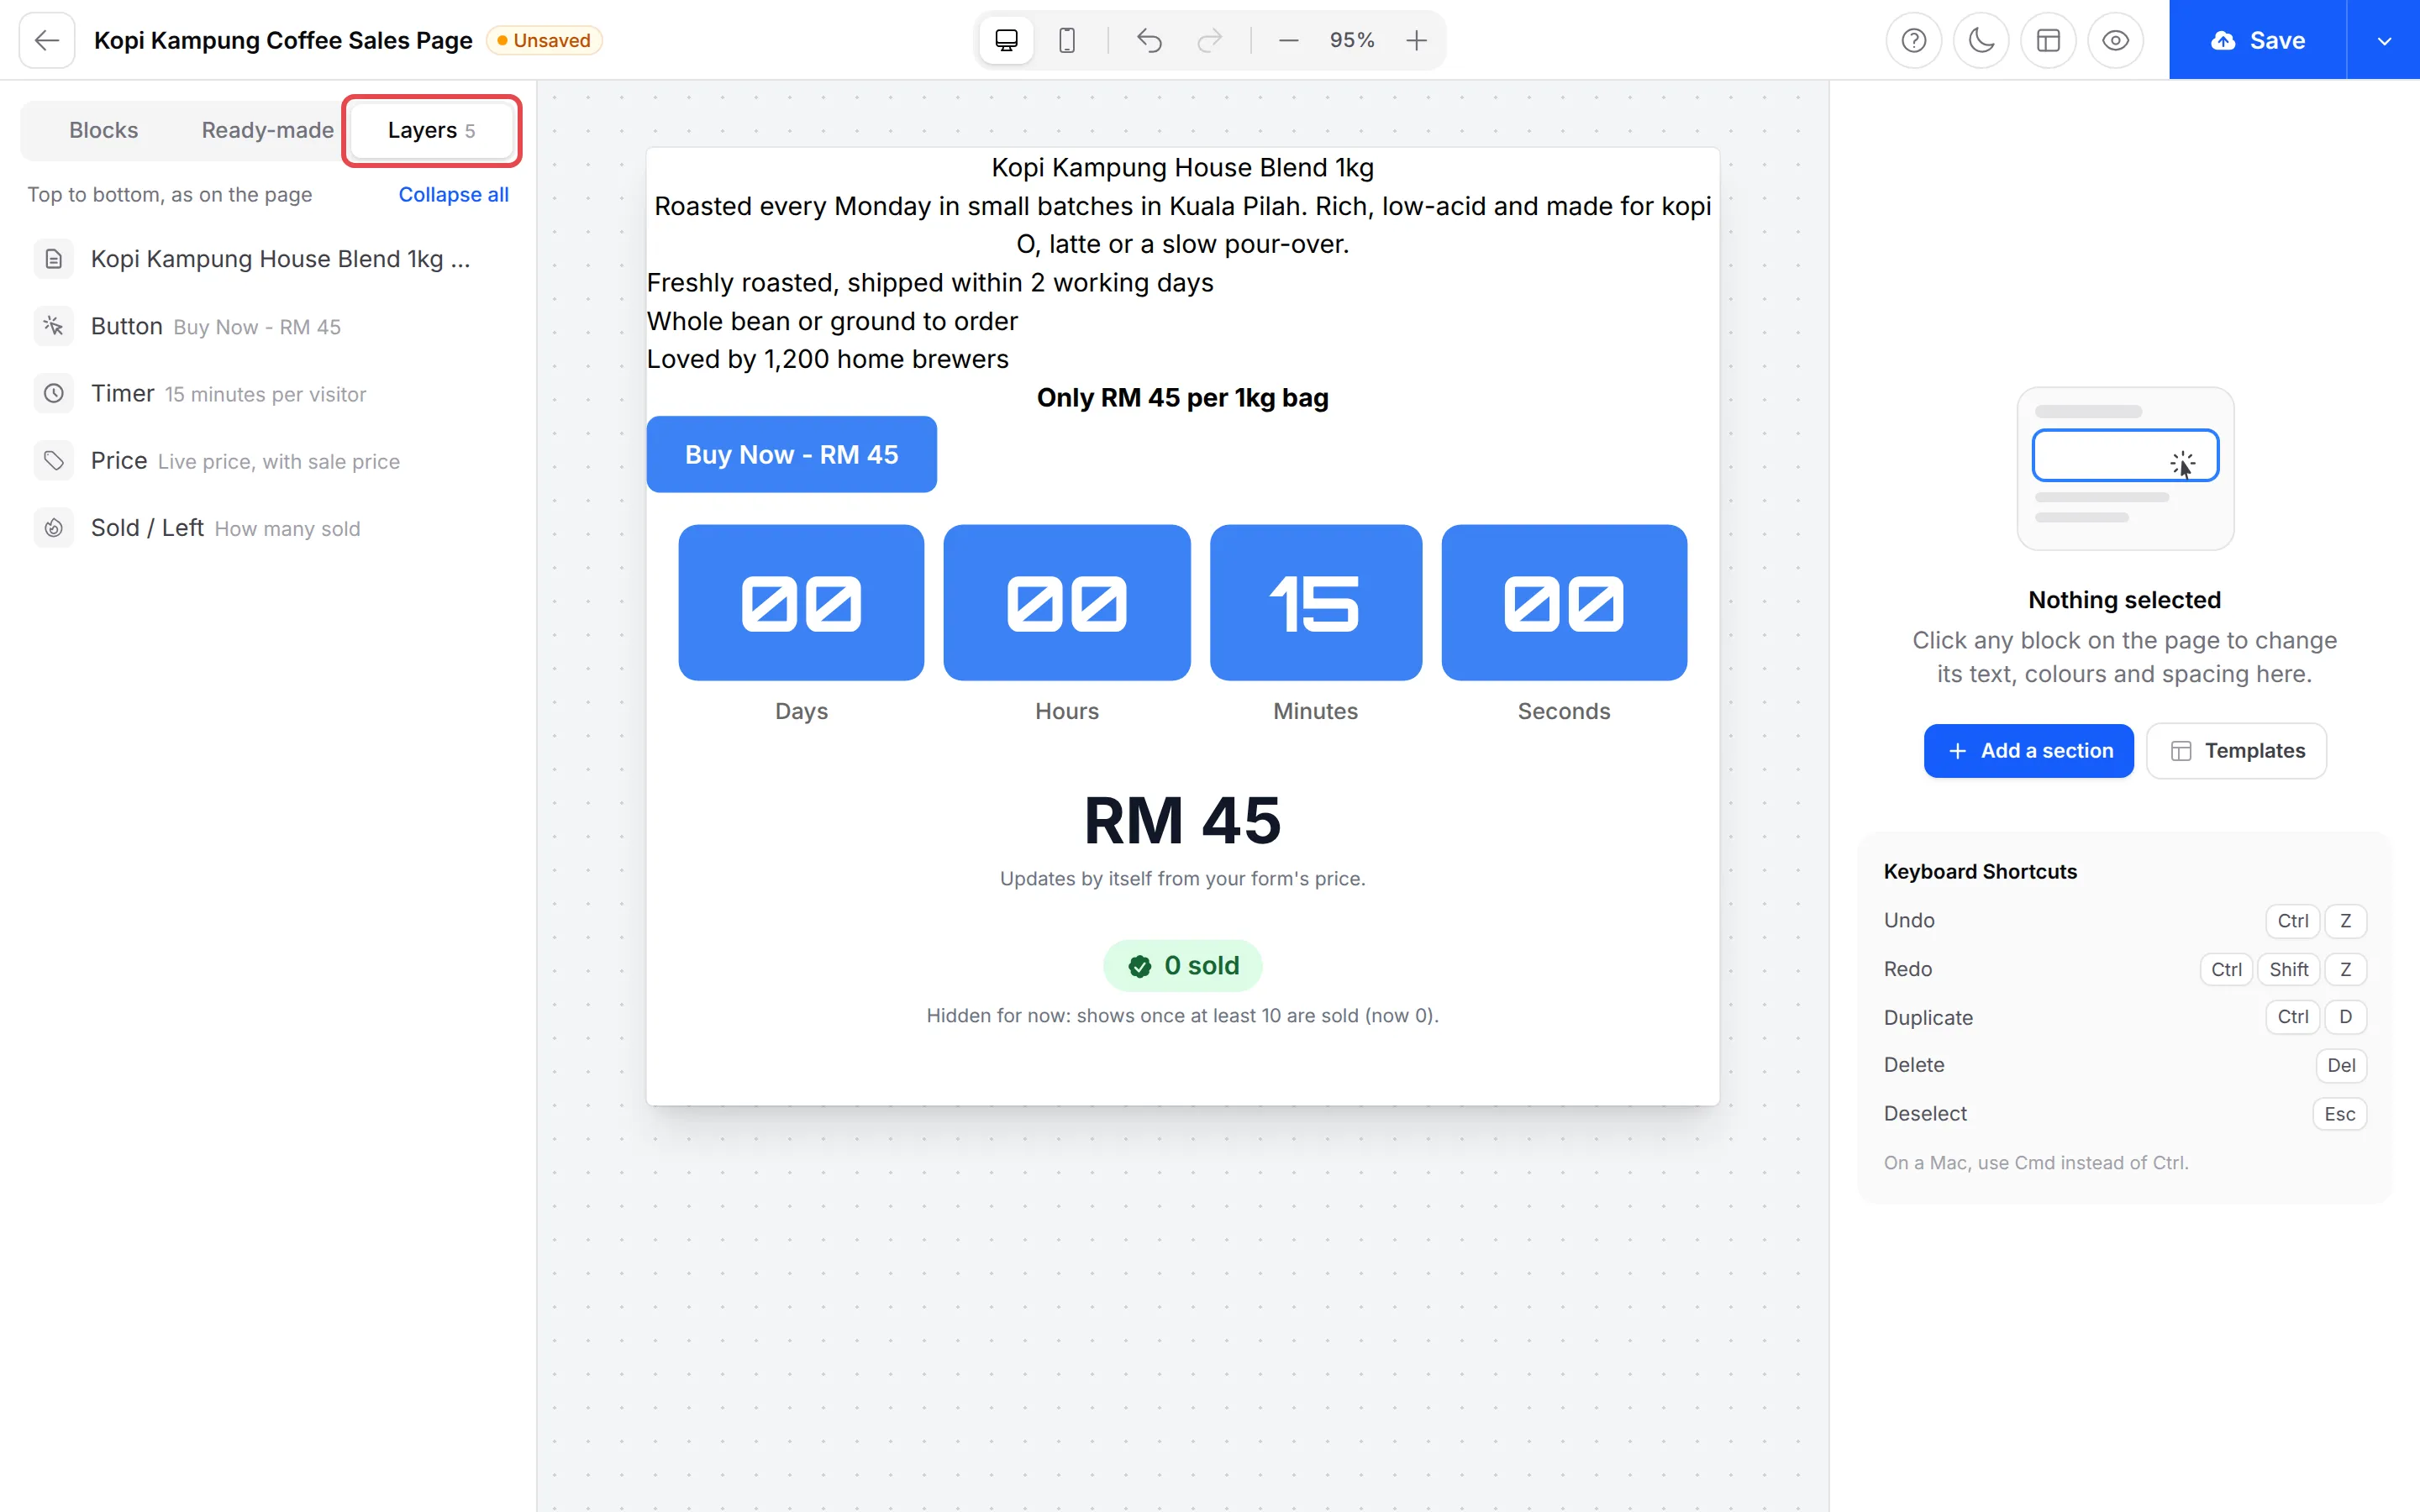The image size is (2420, 1512).
Task: Click the Buy Now - RM 45 button
Action: [x=791, y=454]
